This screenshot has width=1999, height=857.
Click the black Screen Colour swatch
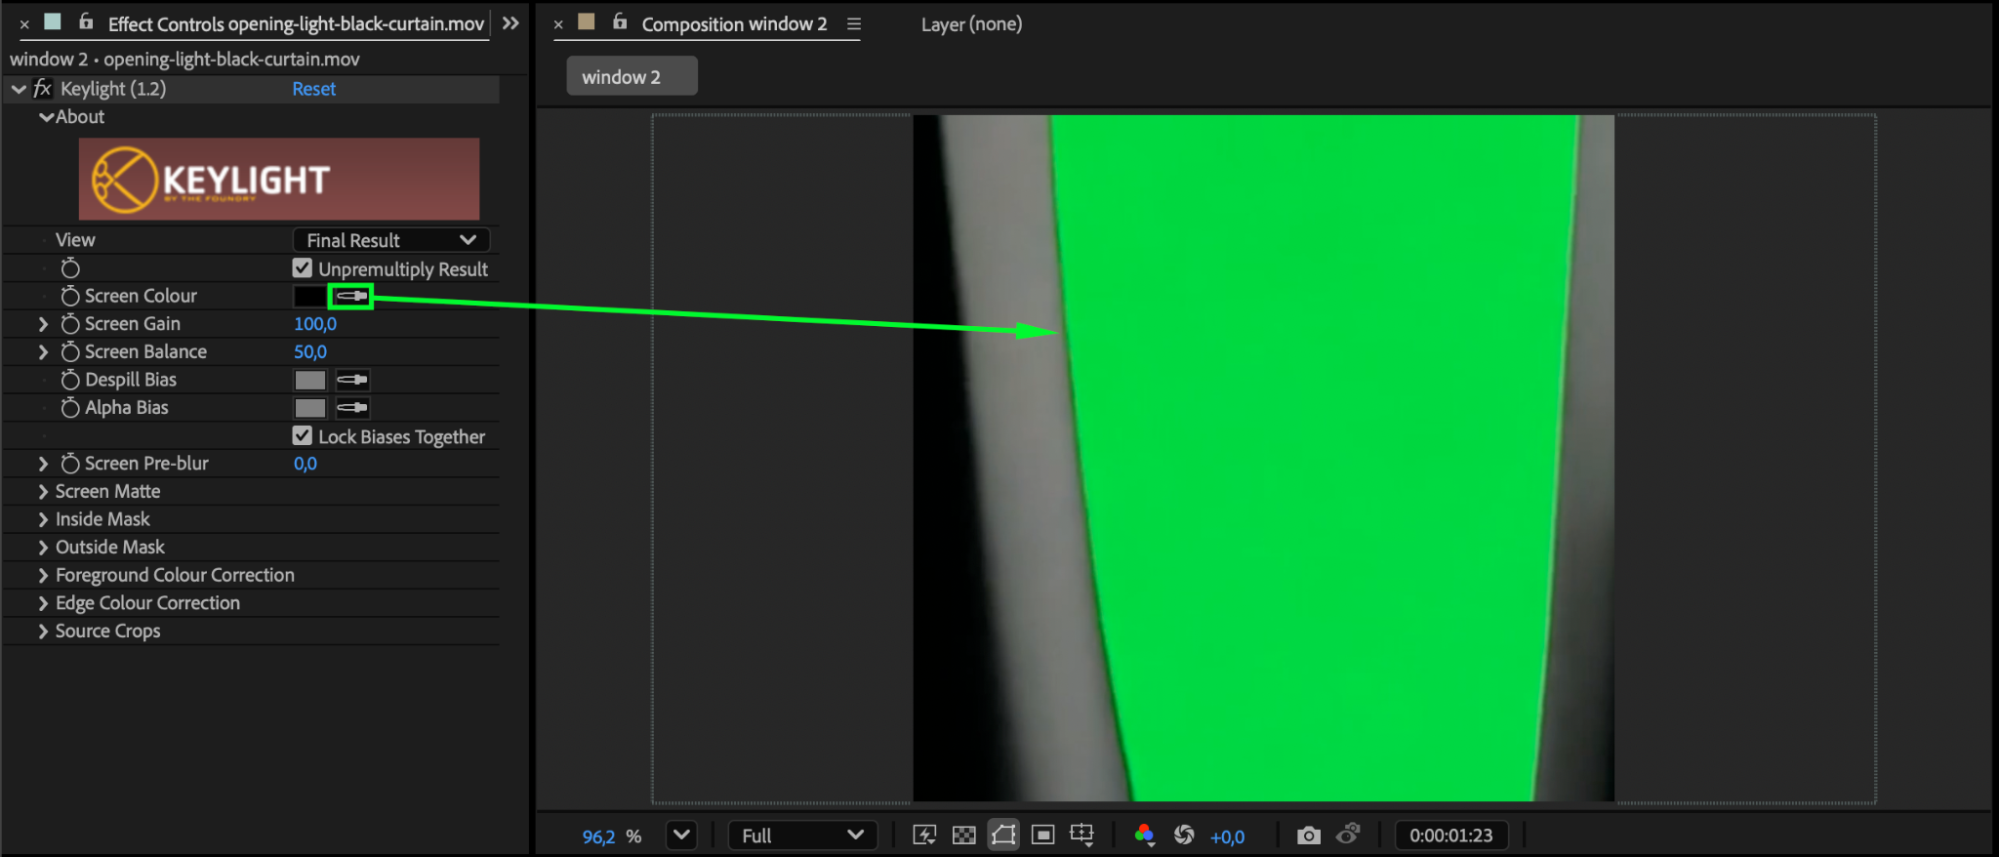[x=309, y=296]
